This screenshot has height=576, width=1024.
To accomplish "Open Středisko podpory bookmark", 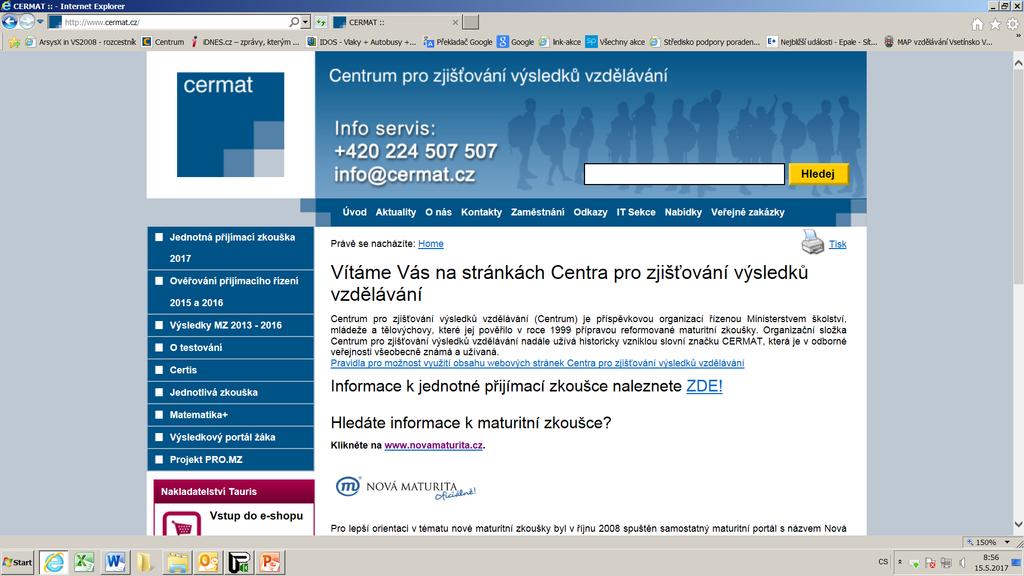I will pyautogui.click(x=705, y=42).
